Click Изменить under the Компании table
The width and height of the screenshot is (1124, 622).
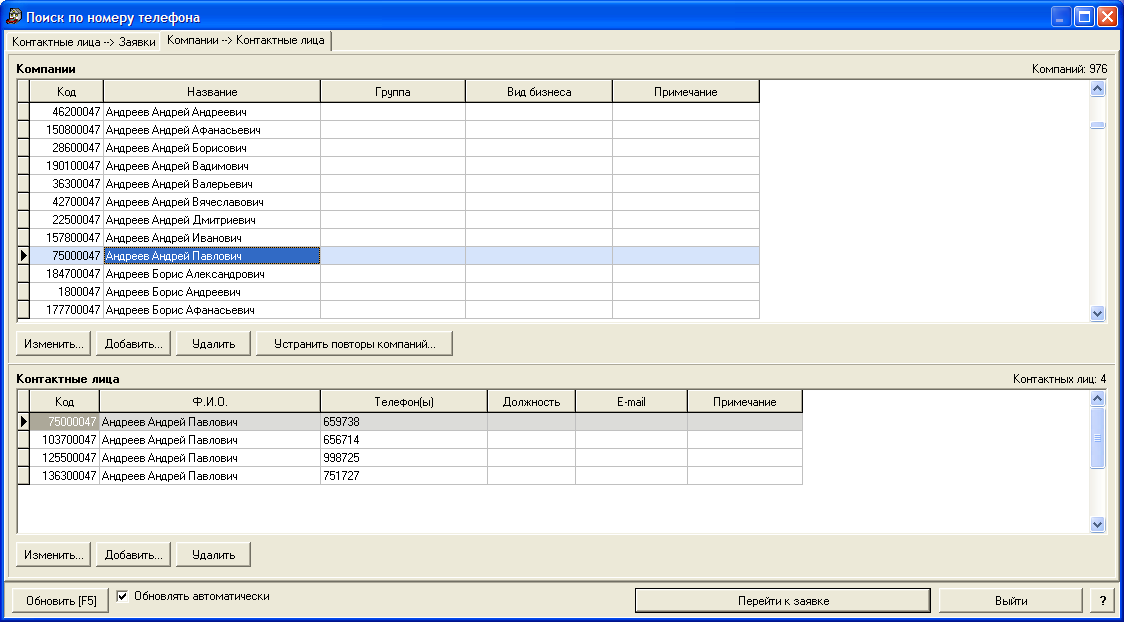54,343
